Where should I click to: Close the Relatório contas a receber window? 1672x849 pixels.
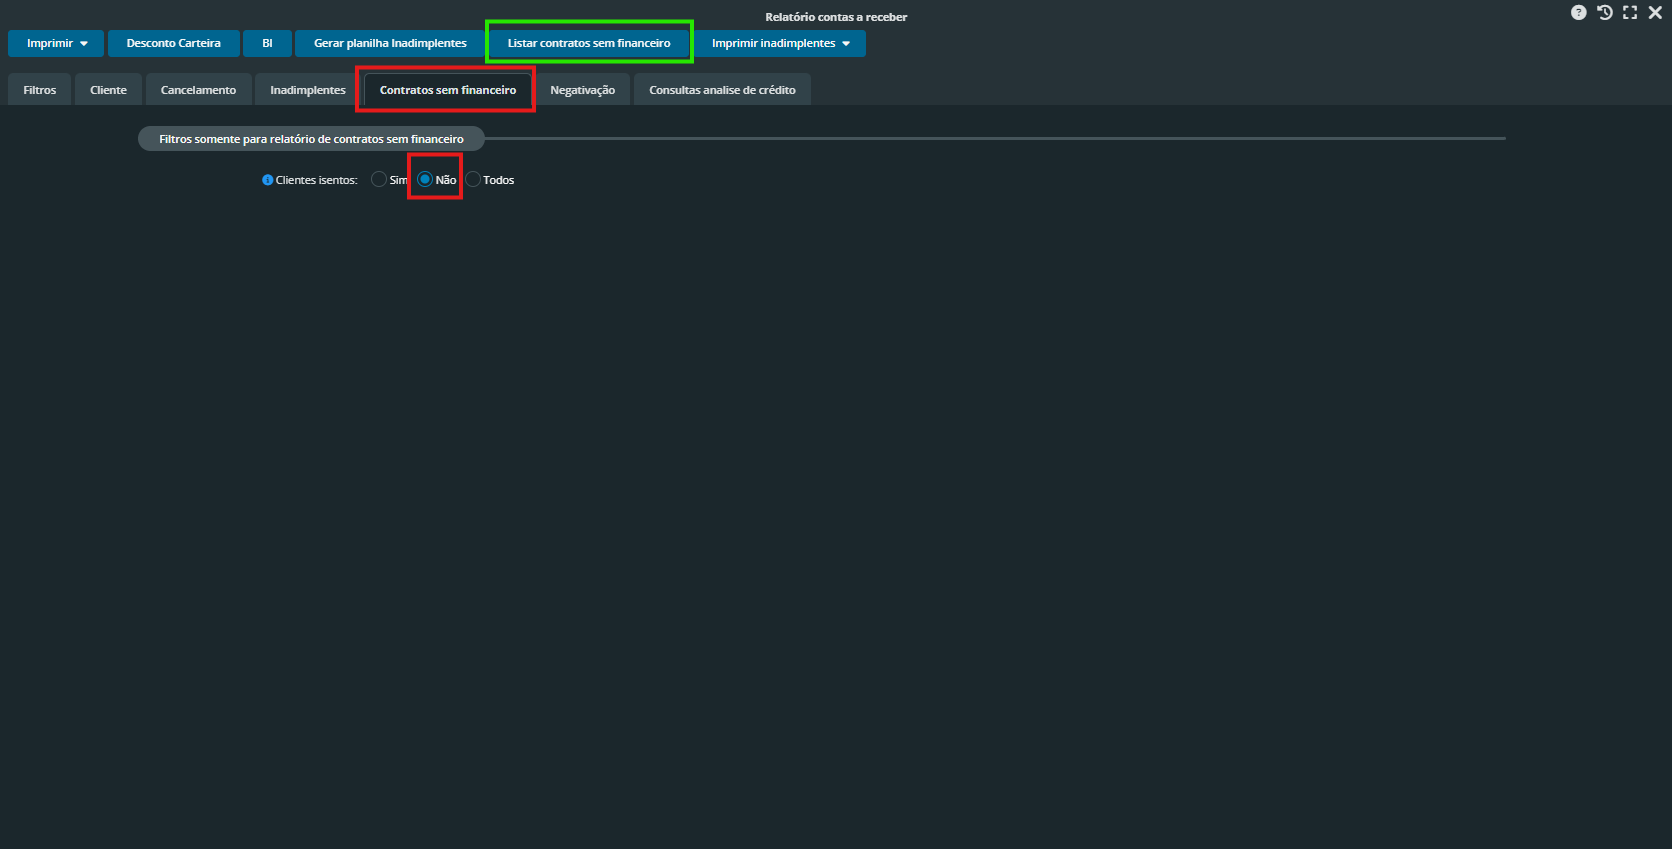click(x=1655, y=13)
